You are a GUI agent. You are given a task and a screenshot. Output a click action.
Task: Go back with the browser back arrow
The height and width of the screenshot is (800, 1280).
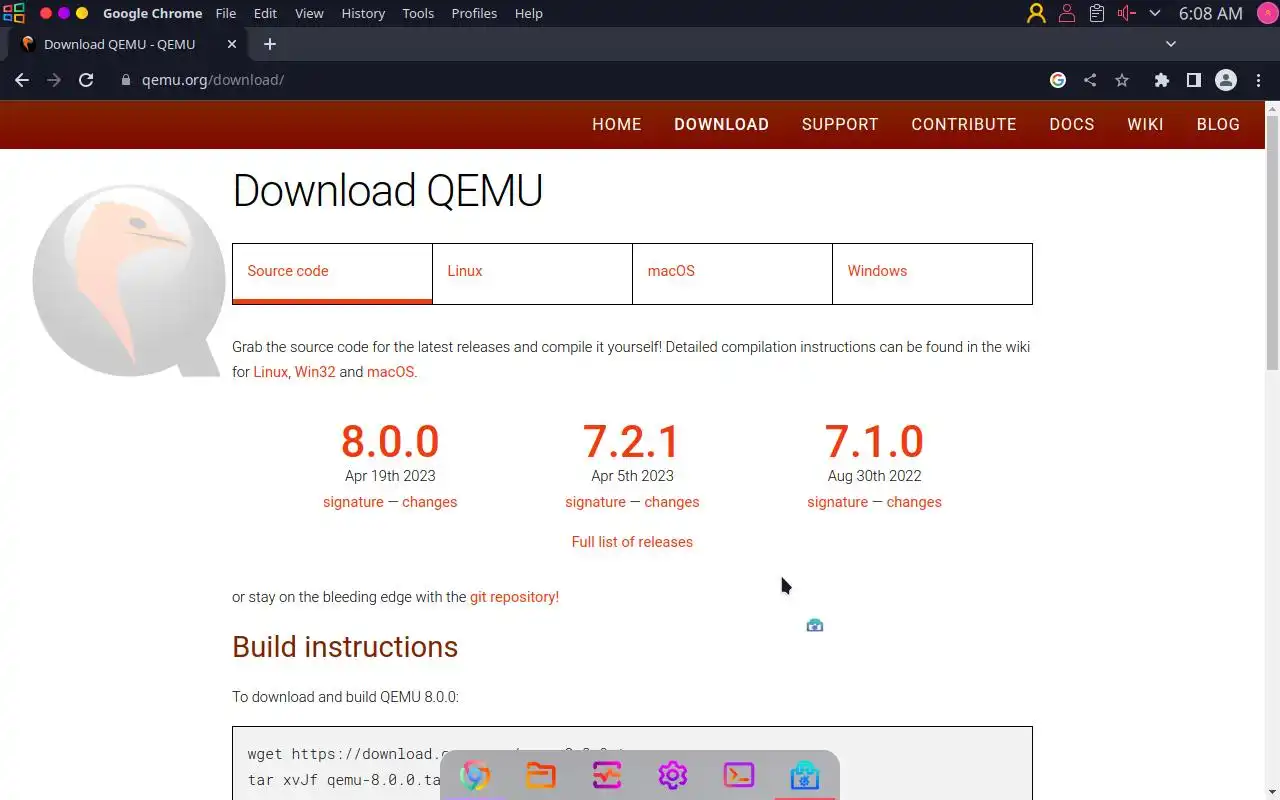tap(22, 80)
